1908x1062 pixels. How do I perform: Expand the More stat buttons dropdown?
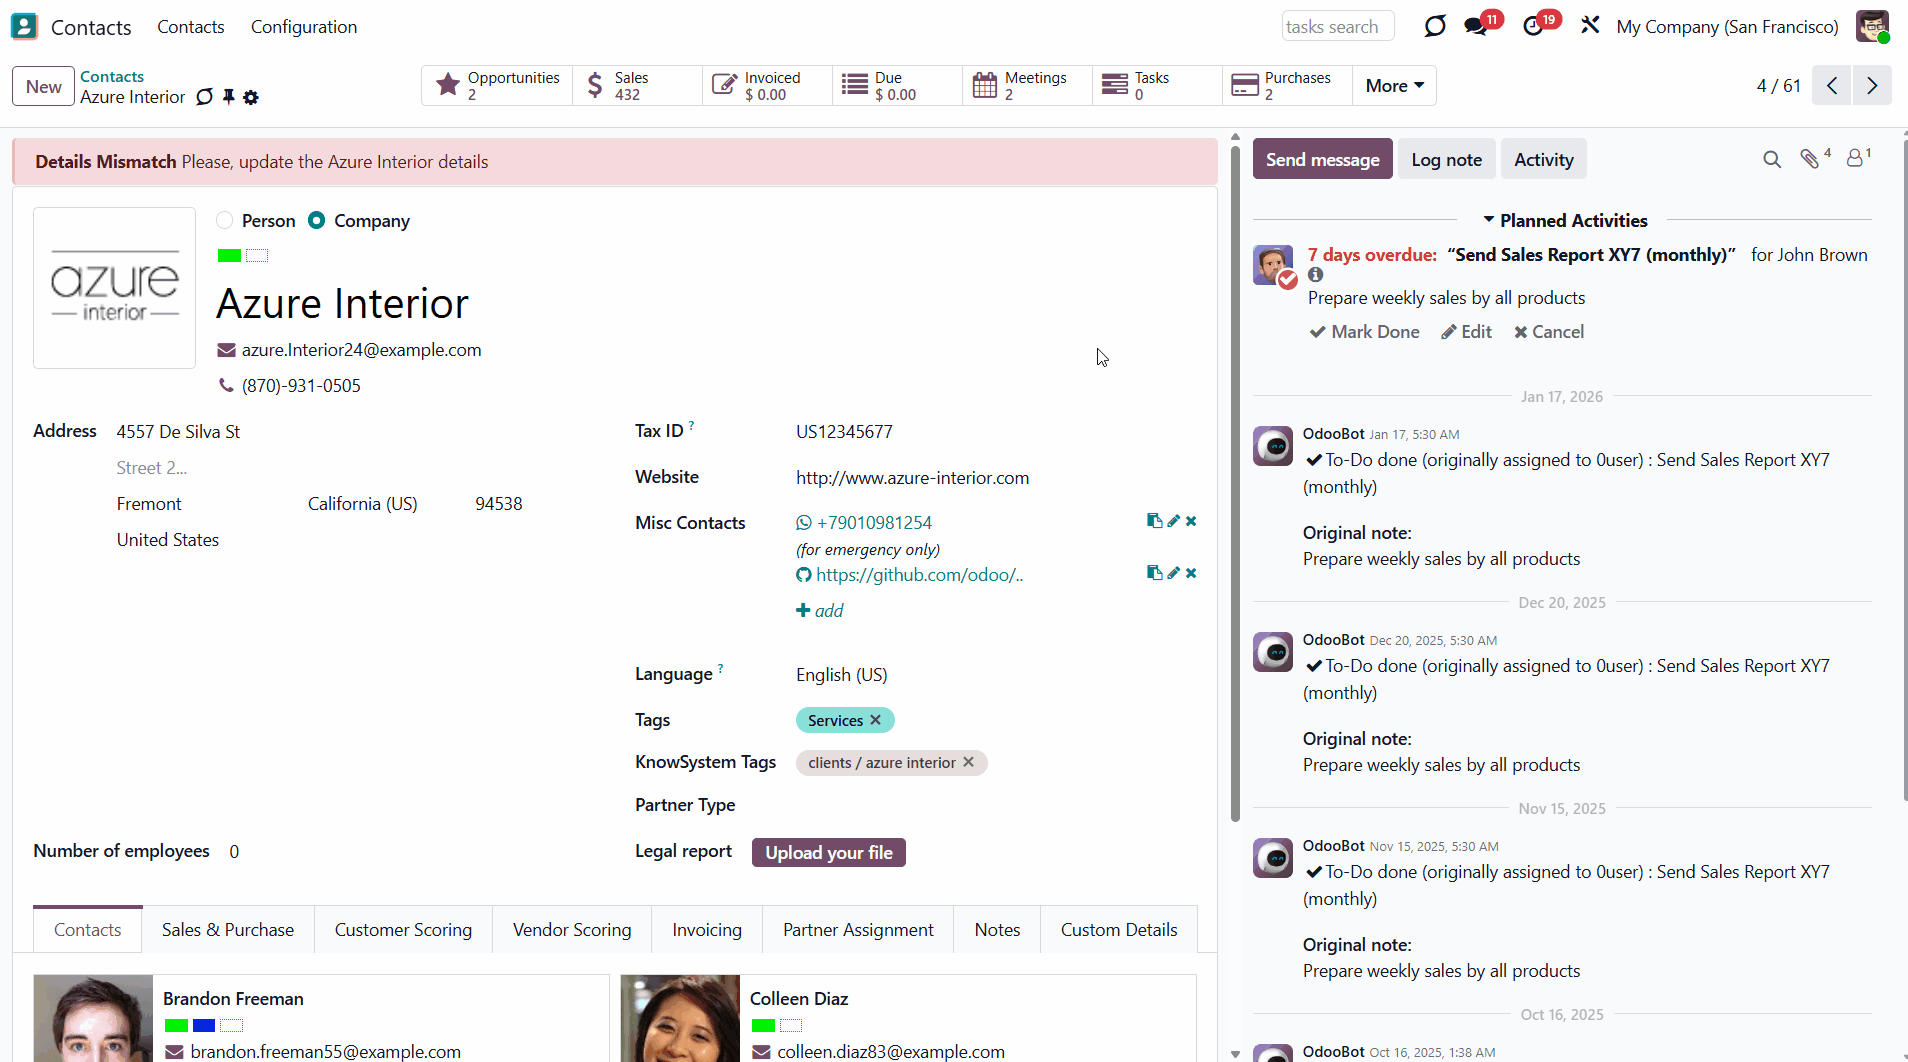click(x=1395, y=86)
